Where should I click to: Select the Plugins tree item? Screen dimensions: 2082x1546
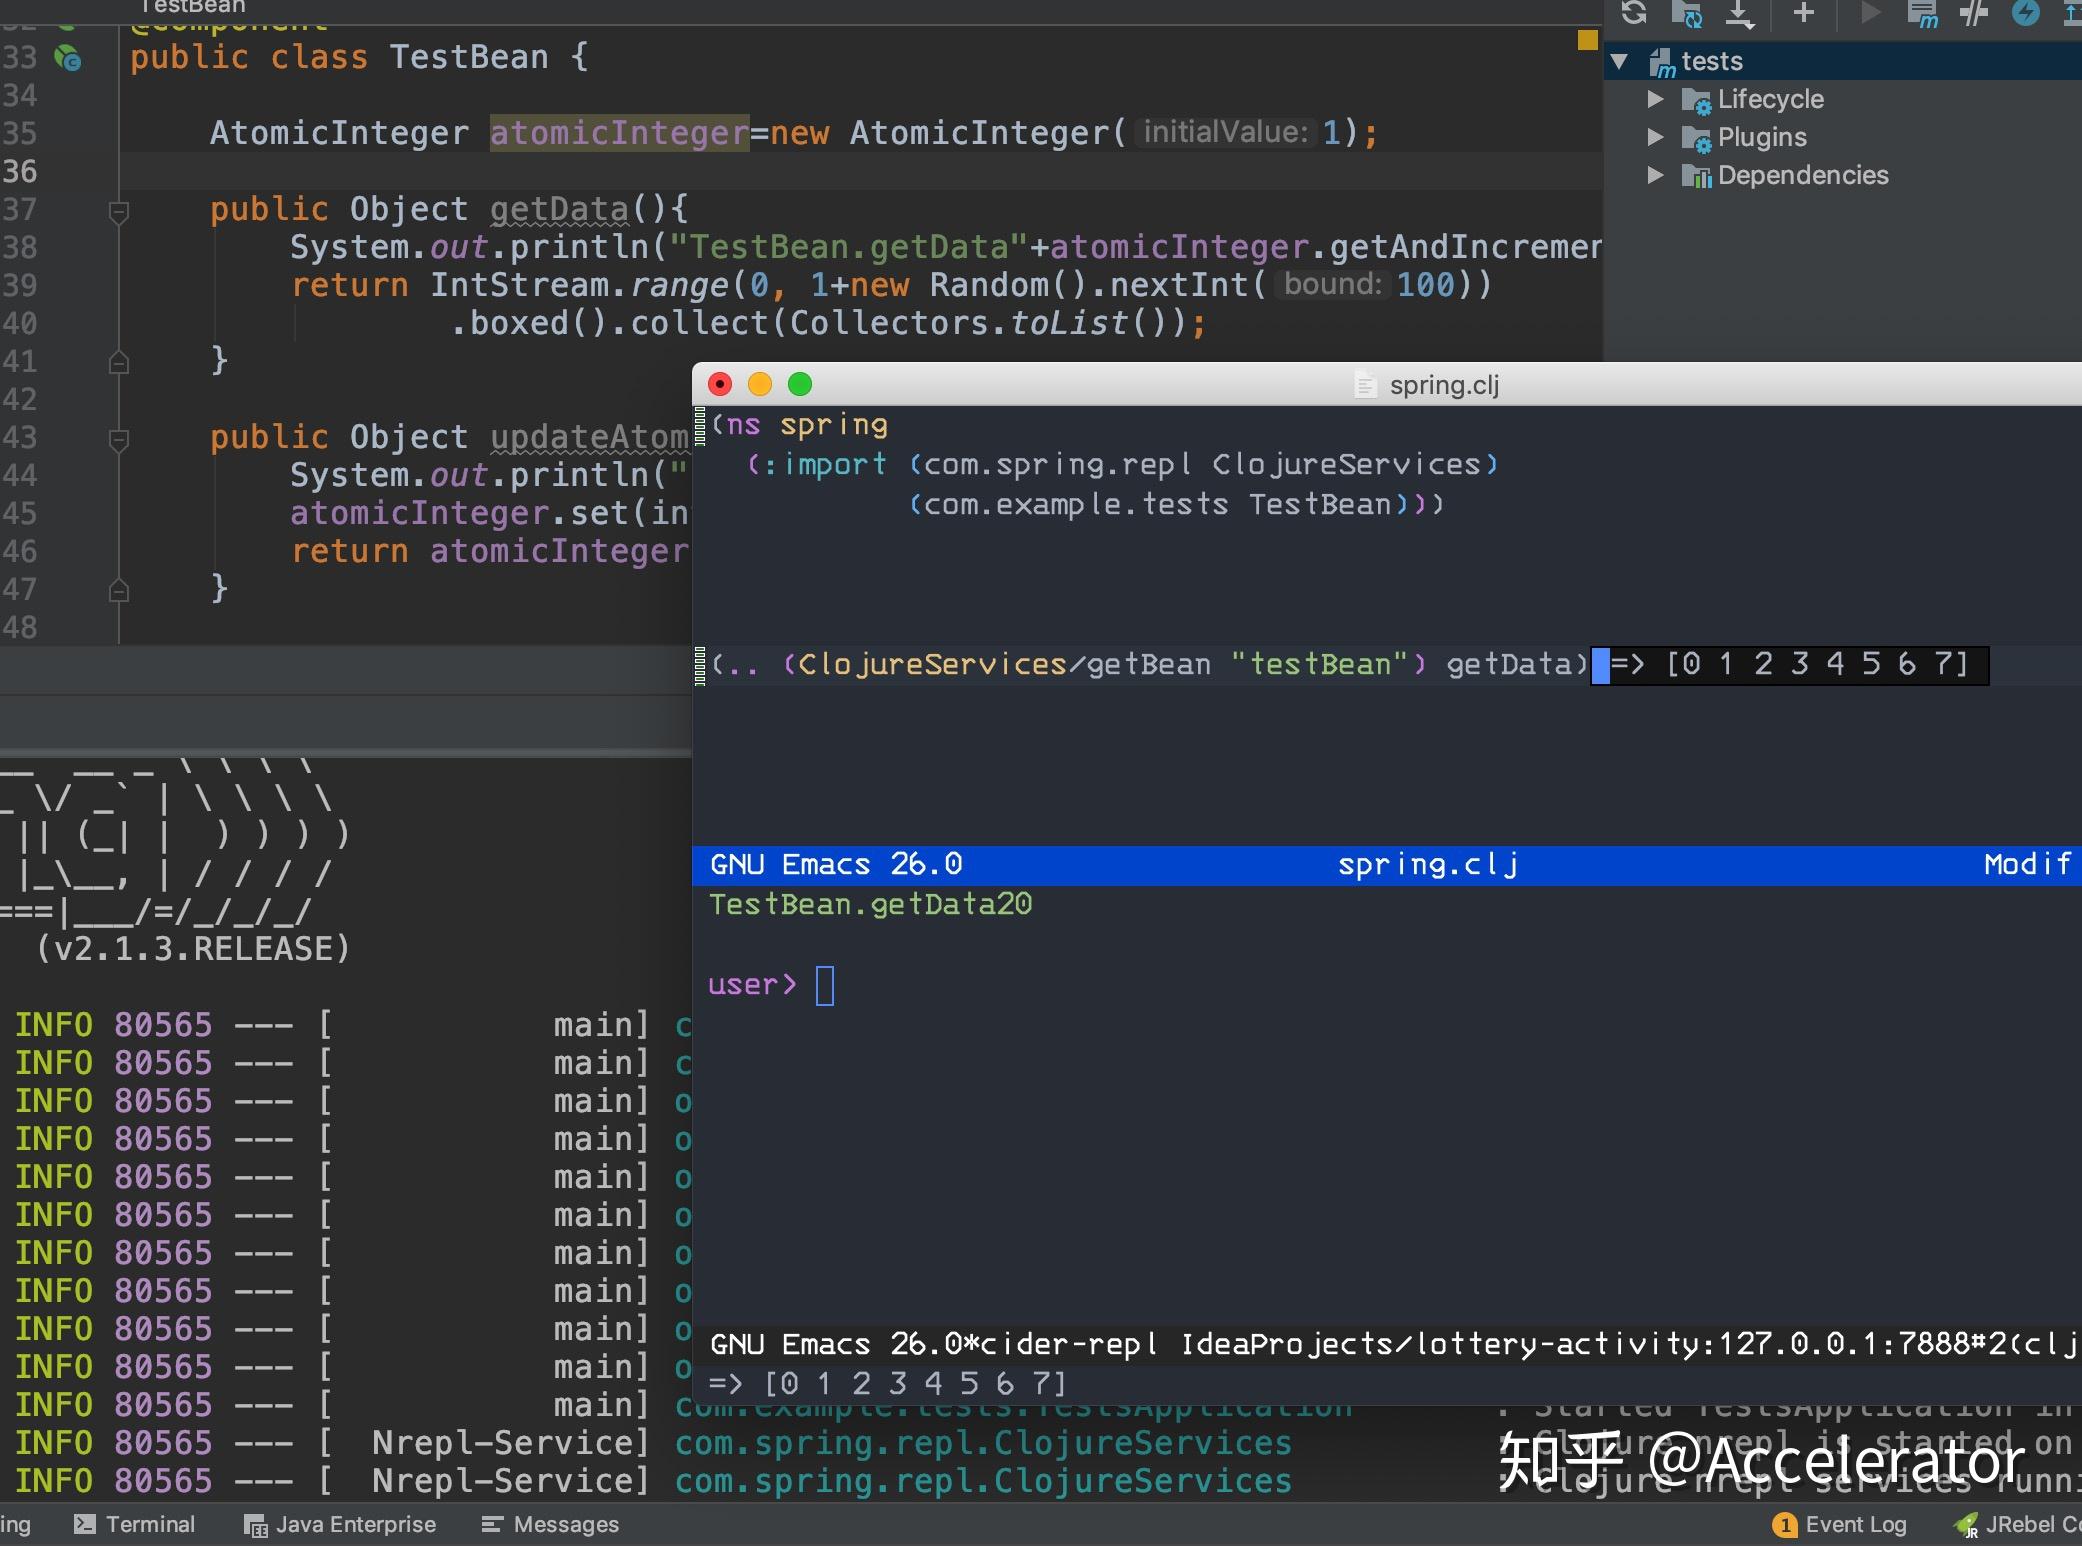tap(1764, 137)
